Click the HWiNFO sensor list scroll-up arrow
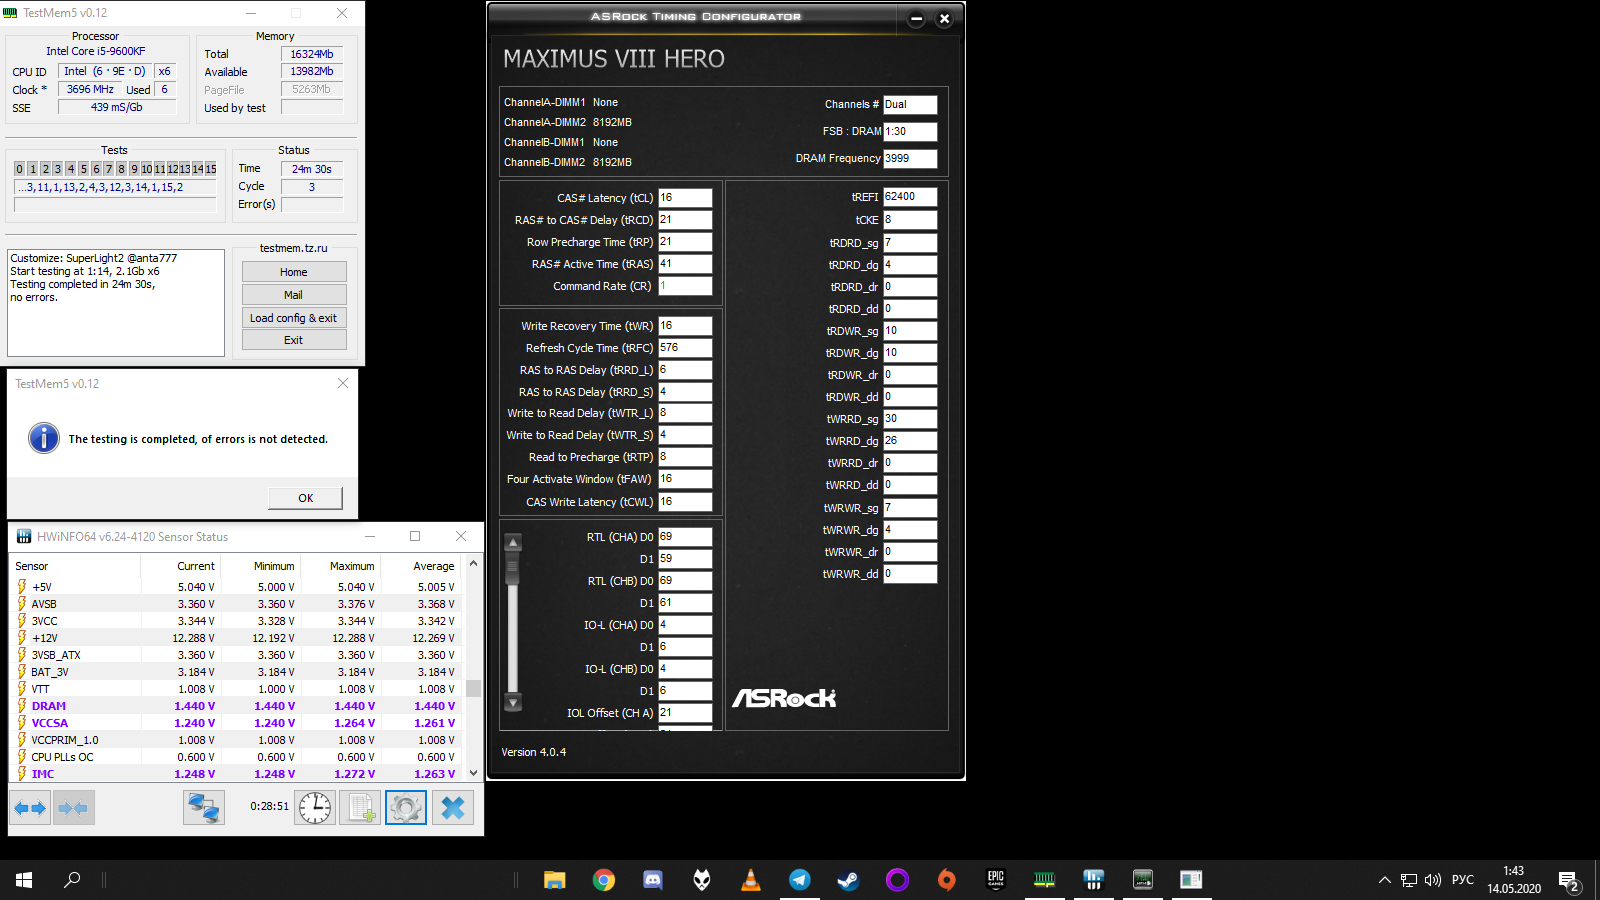The width and height of the screenshot is (1600, 900). 474,564
